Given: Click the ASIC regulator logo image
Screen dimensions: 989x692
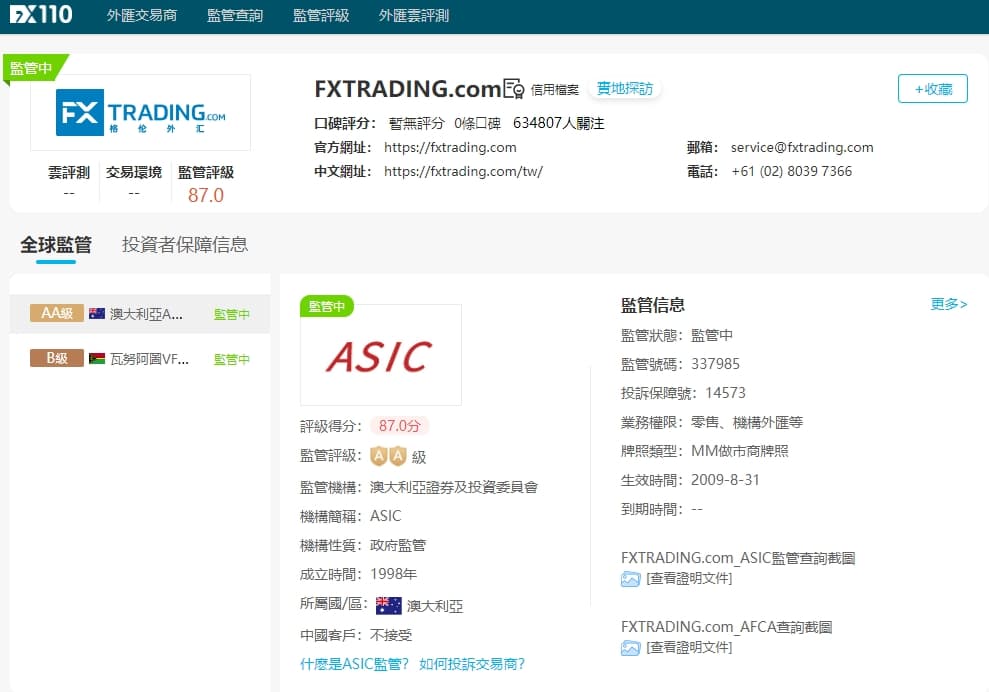Looking at the screenshot, I should pos(380,354).
